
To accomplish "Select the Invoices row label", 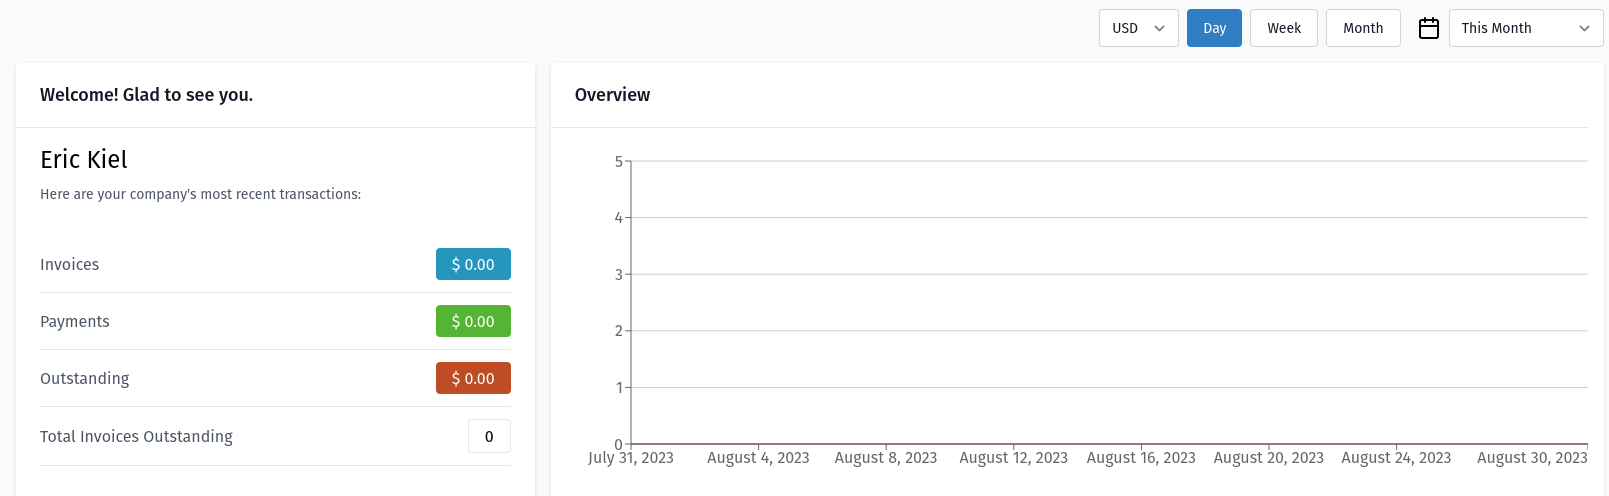I will pyautogui.click(x=70, y=264).
